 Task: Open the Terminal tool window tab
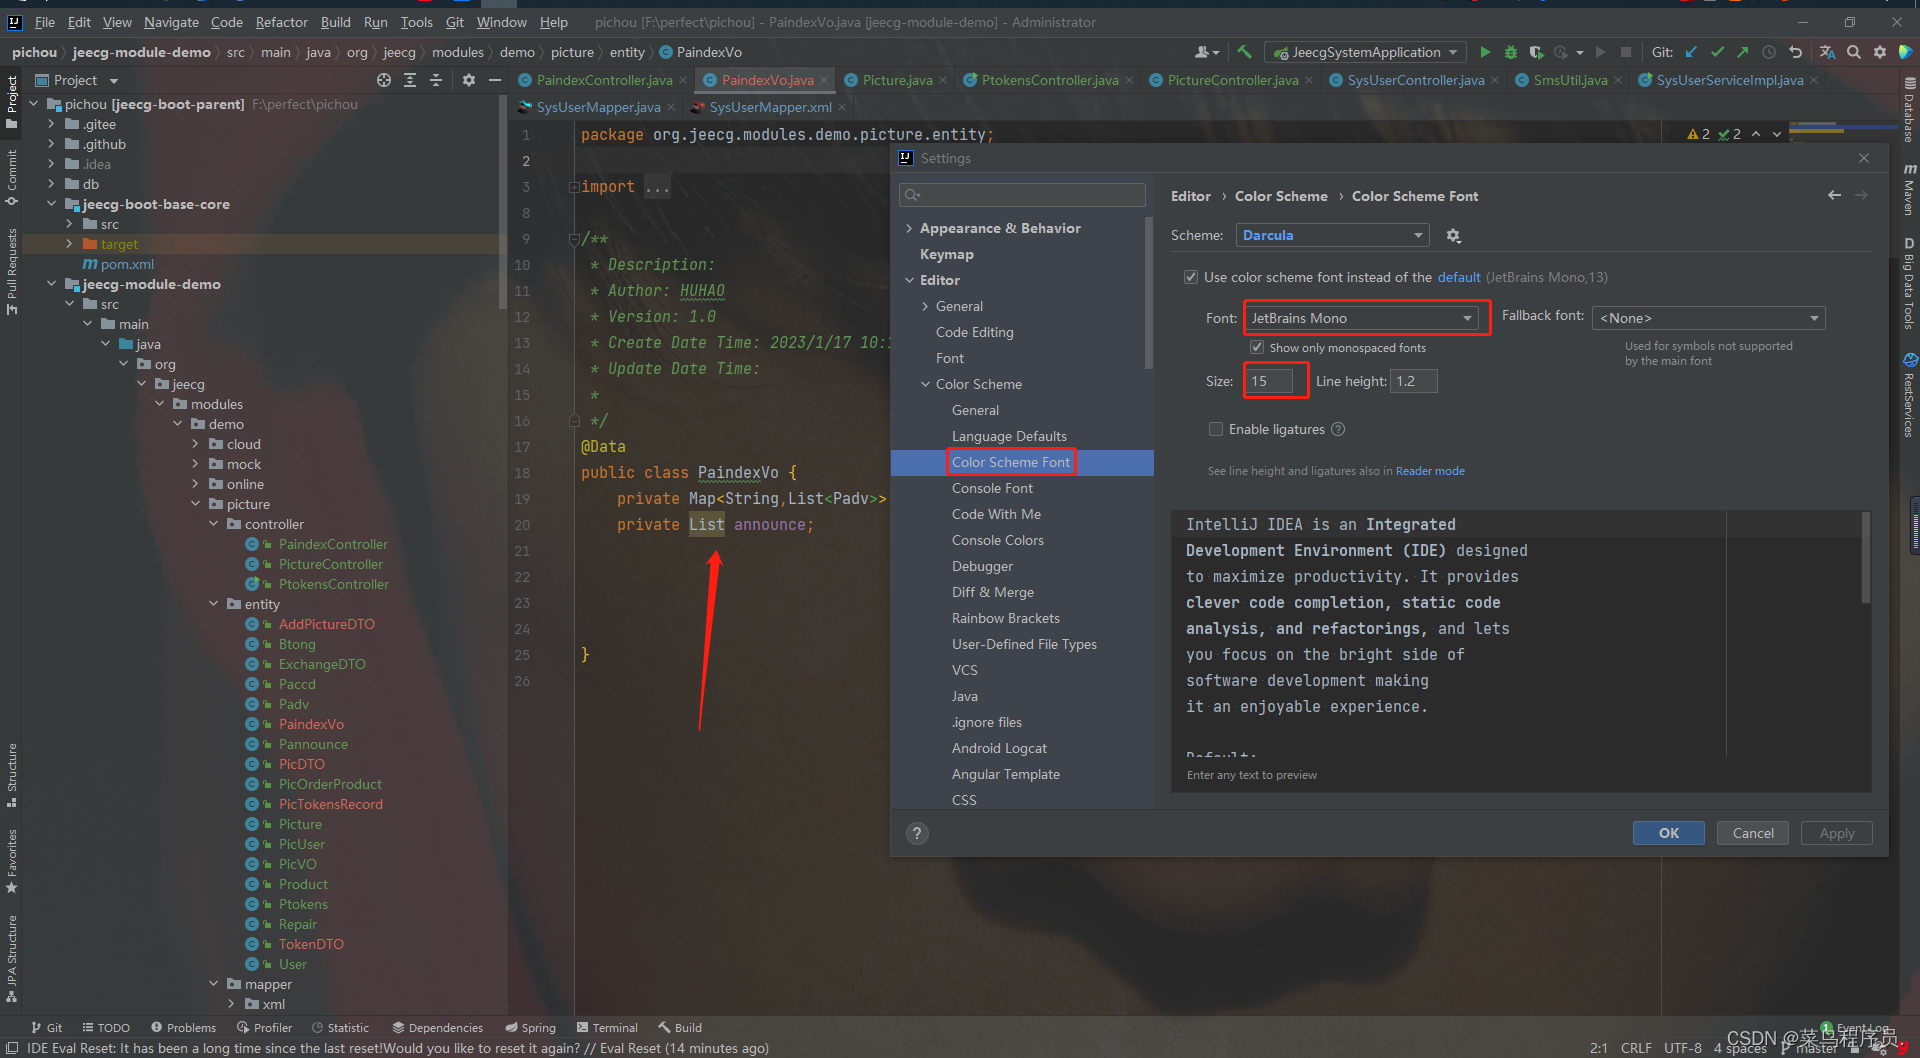pyautogui.click(x=607, y=1027)
